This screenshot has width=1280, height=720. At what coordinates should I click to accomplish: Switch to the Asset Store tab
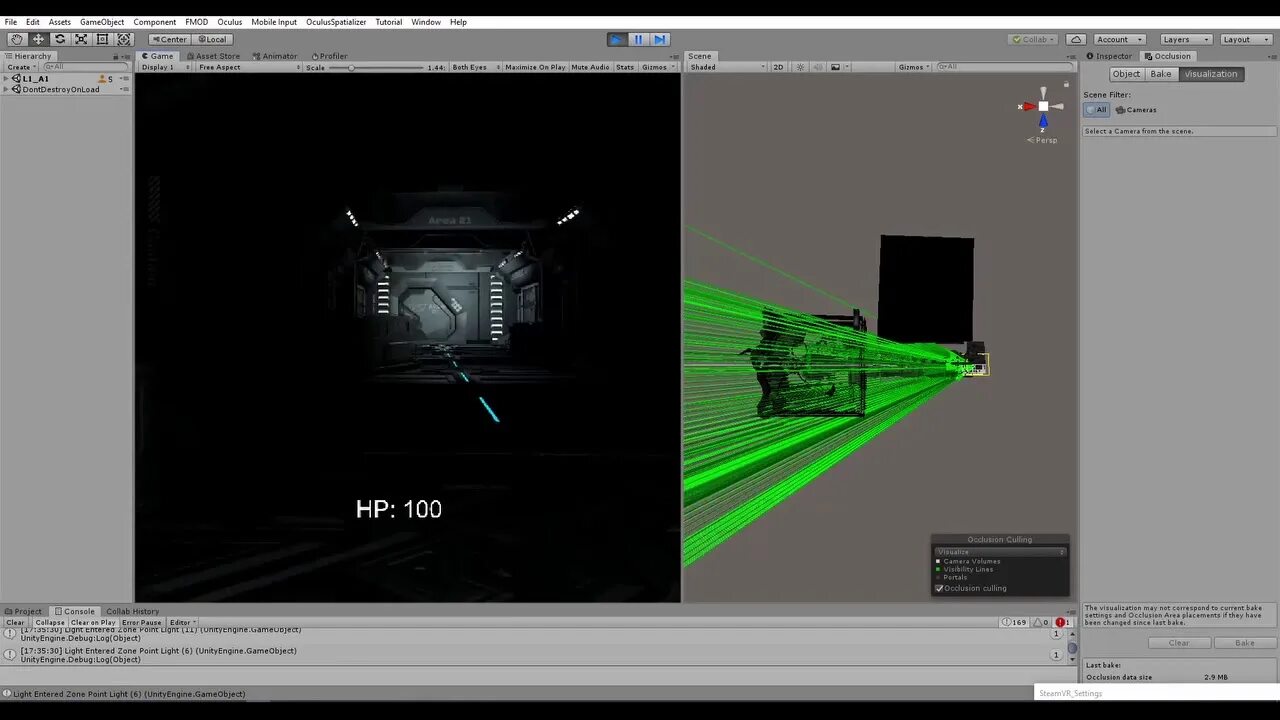(213, 56)
